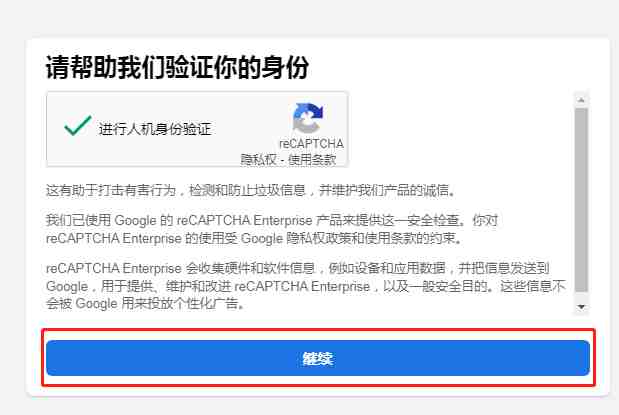
Task: Click the paragraph about 会收集硬件和软件信息
Action: [306, 286]
